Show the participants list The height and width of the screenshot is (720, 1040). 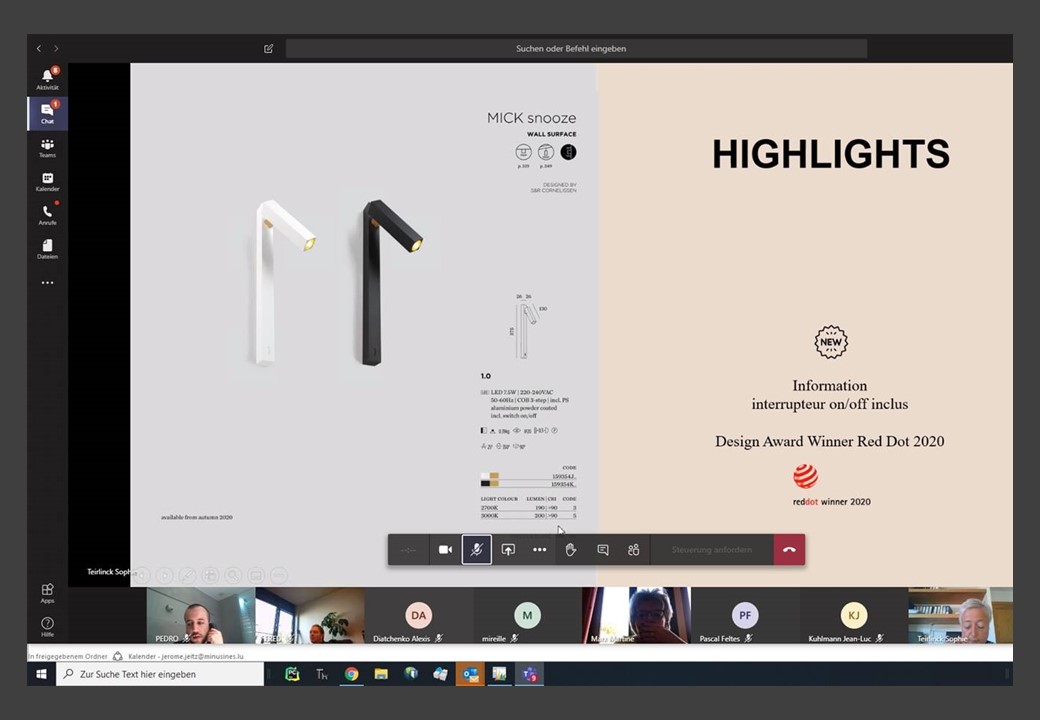[633, 550]
